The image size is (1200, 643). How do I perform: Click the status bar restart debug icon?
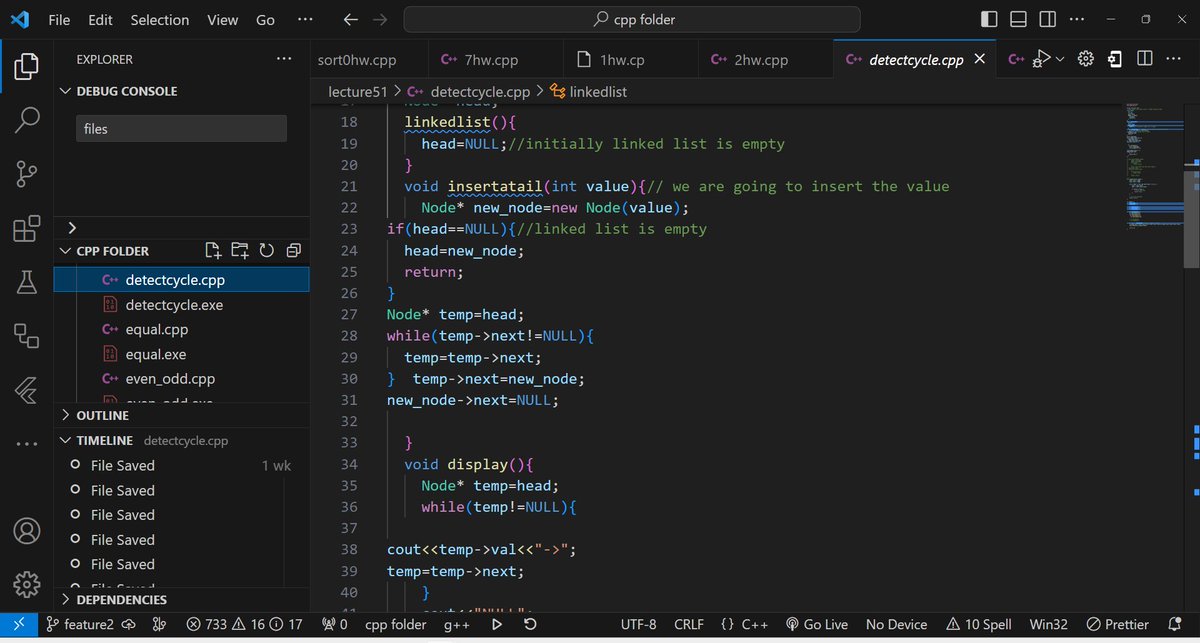point(530,624)
